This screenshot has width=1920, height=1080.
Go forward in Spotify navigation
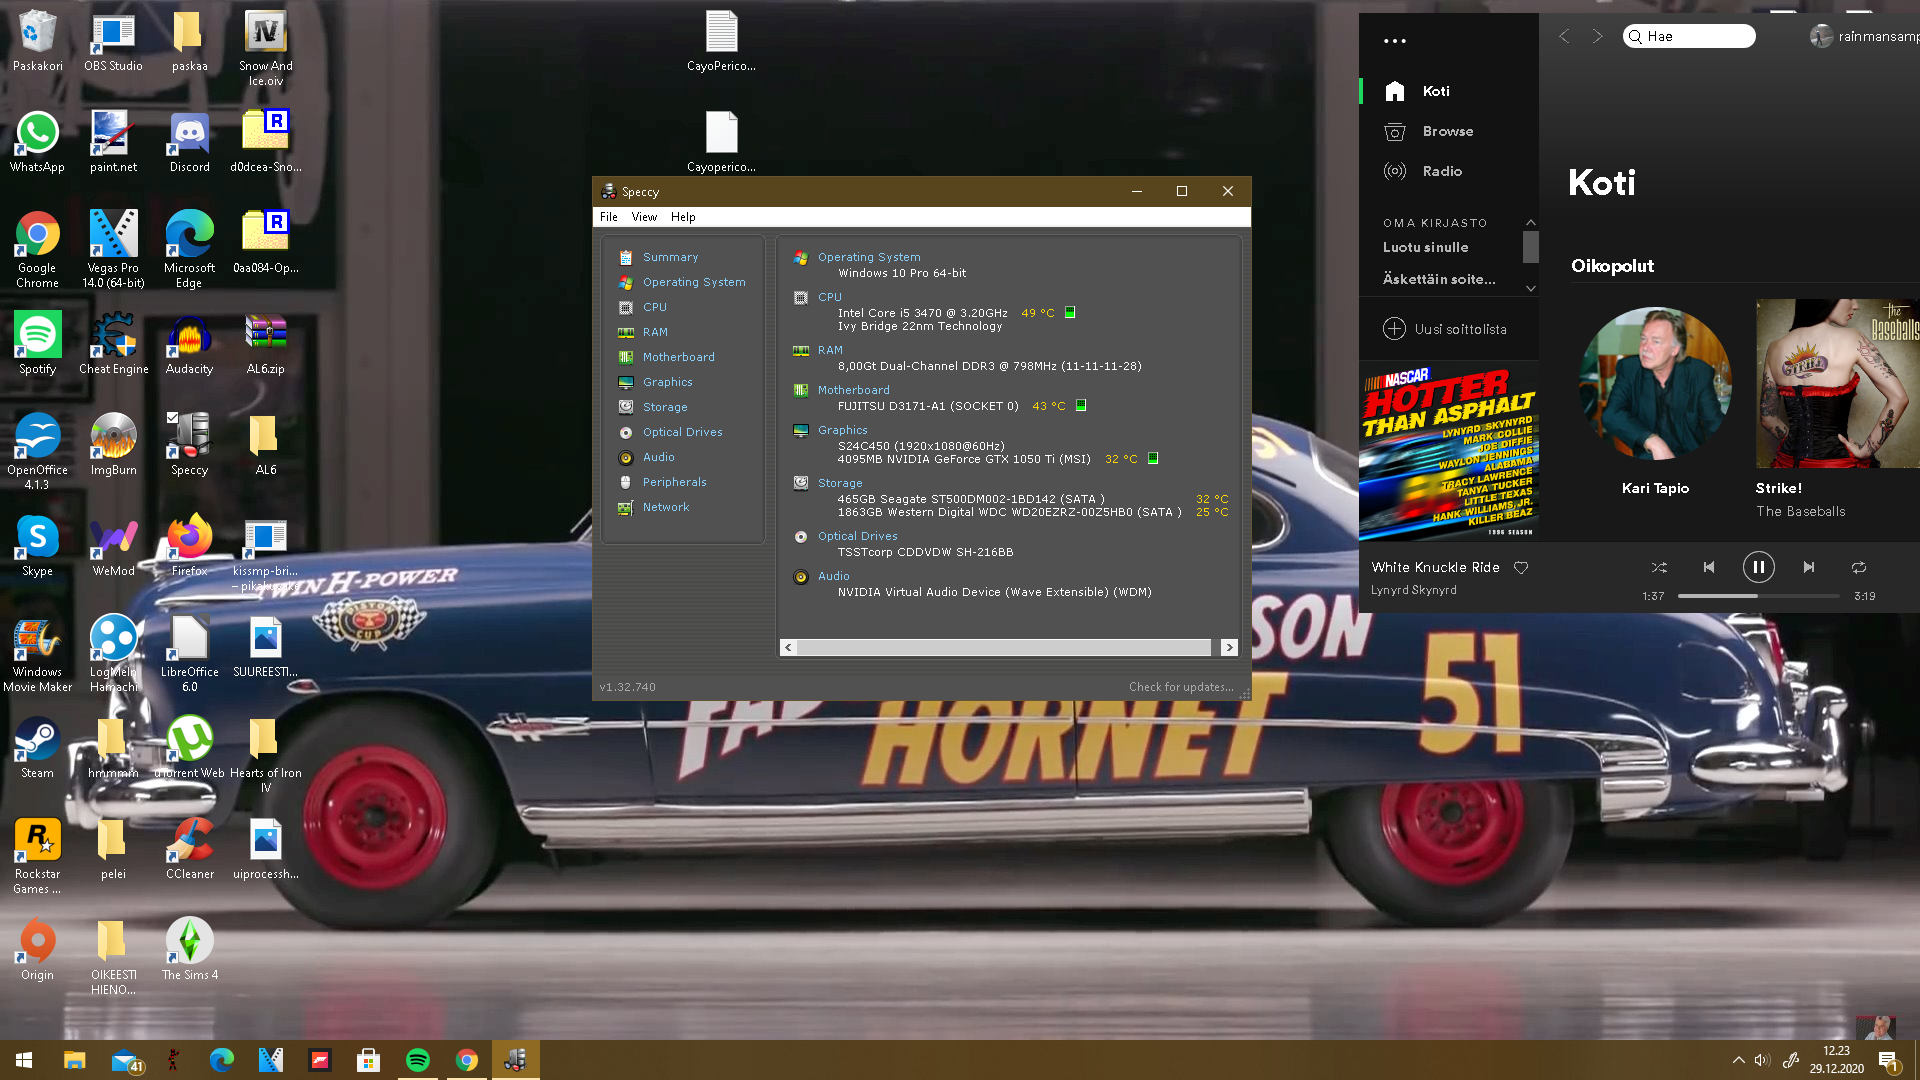click(1597, 36)
